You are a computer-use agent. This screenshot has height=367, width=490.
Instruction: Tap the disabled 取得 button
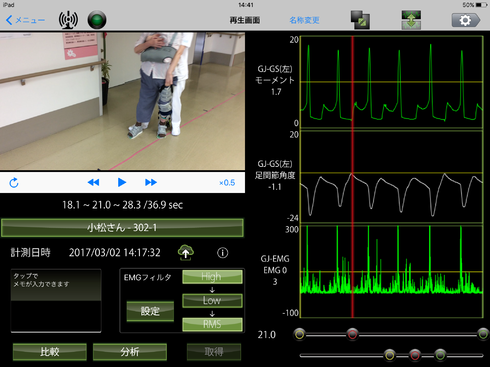point(214,352)
